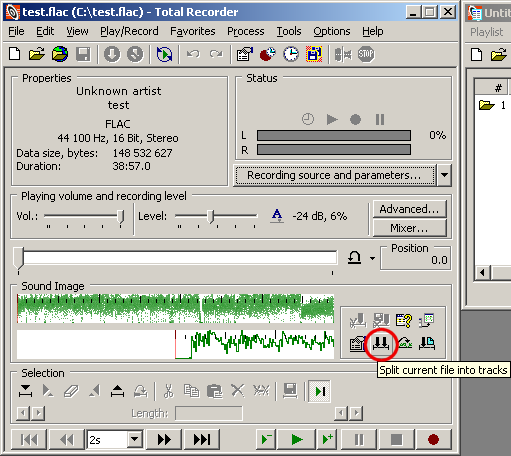Click the Copy icon in Selection
The width and height of the screenshot is (511, 456).
[192, 391]
